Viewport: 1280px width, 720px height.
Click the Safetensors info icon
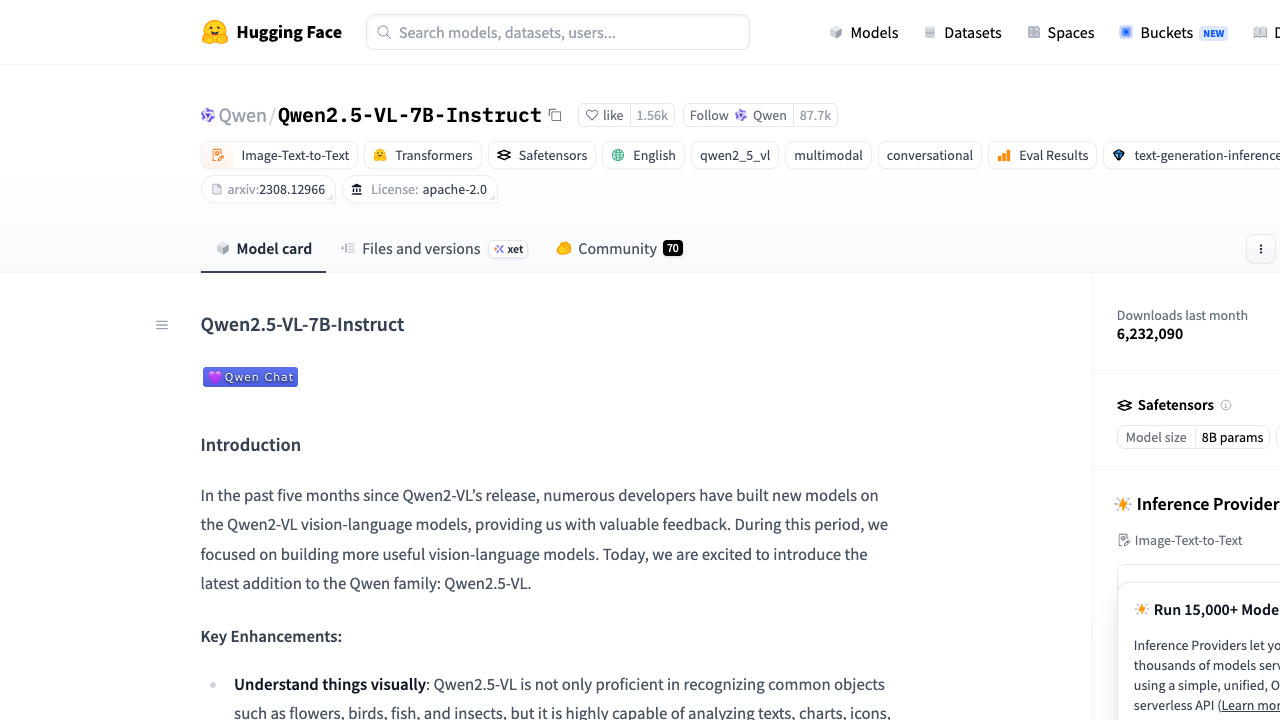pyautogui.click(x=1226, y=405)
